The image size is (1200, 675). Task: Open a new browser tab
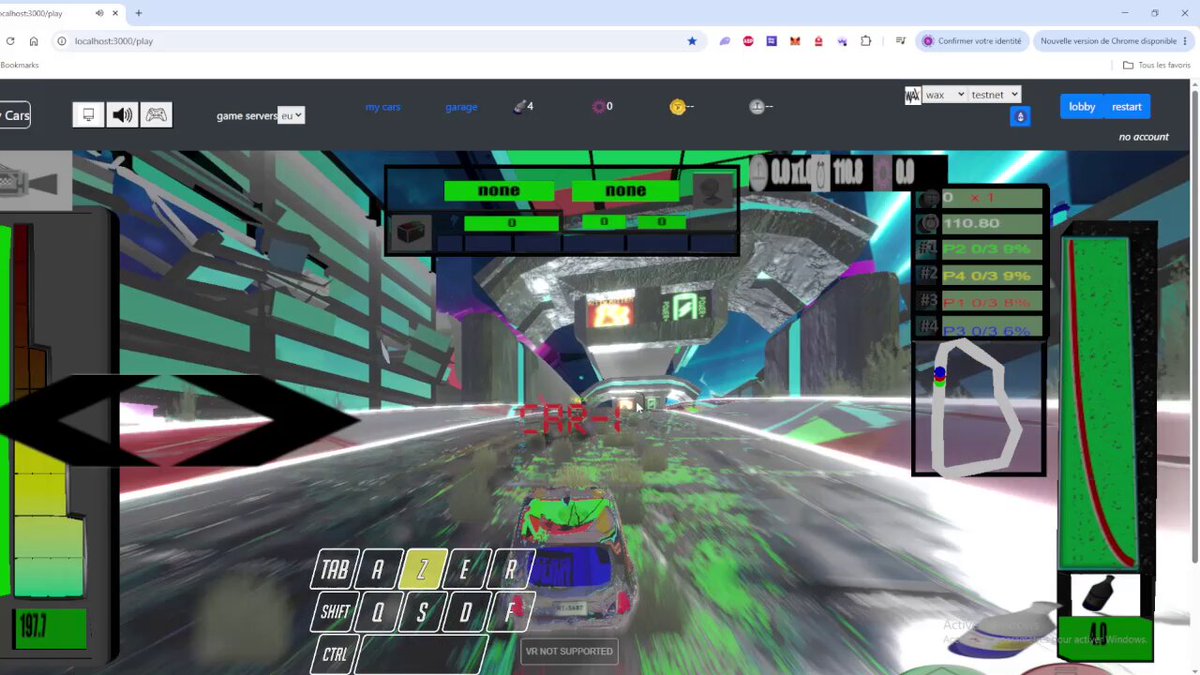[138, 13]
